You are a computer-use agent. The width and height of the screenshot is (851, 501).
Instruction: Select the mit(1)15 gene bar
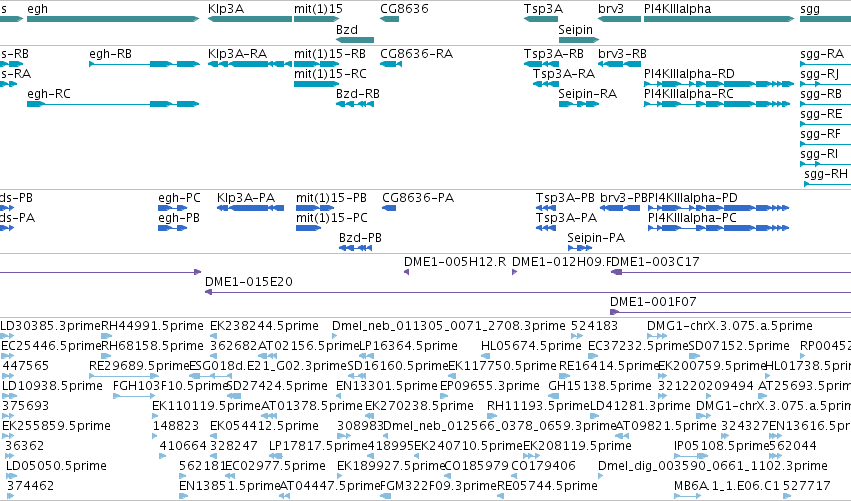(x=316, y=19)
